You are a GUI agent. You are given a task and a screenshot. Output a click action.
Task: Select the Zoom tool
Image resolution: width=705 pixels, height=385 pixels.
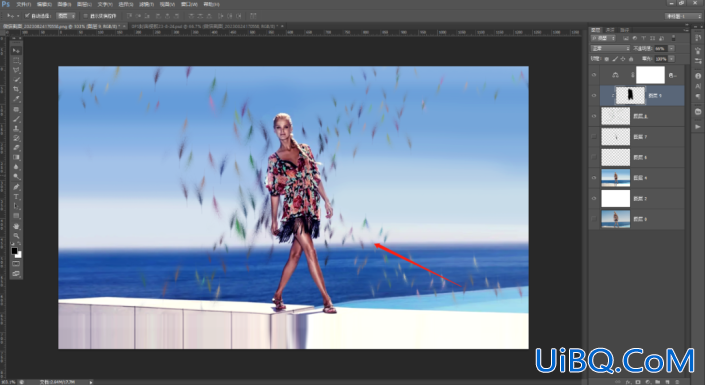16,236
